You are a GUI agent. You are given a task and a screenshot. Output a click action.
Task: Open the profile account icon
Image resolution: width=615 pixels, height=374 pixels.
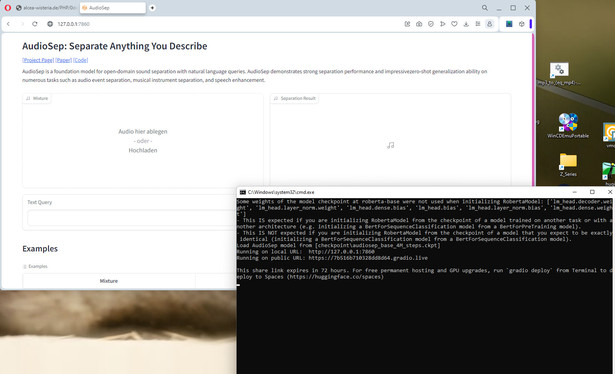489,24
